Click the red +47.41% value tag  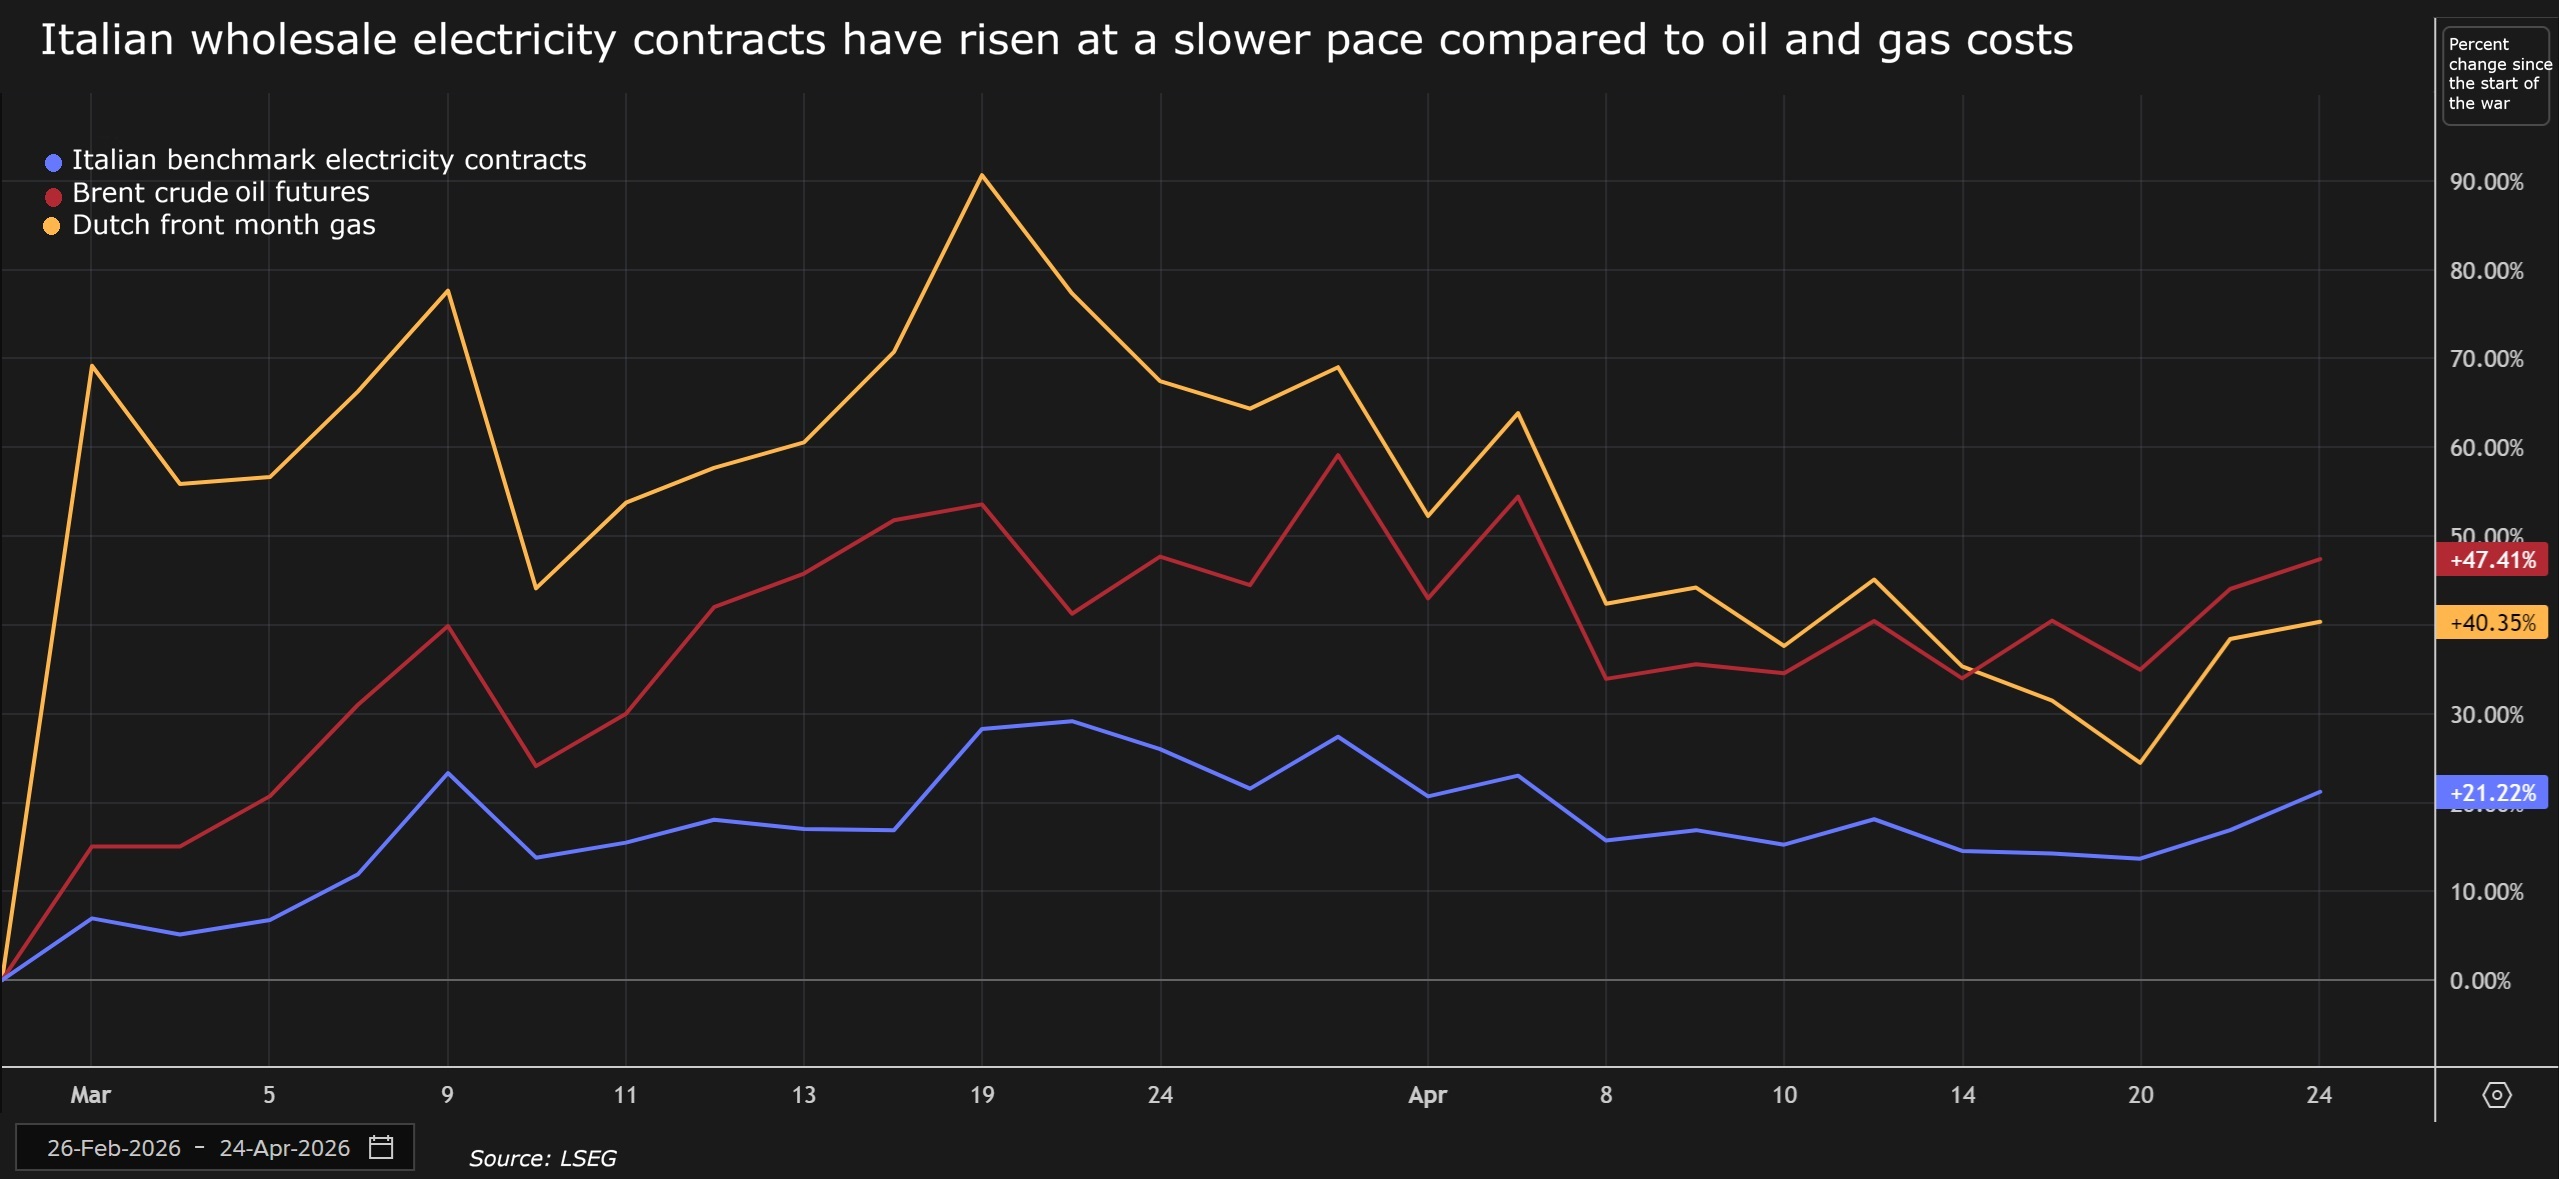[2492, 559]
